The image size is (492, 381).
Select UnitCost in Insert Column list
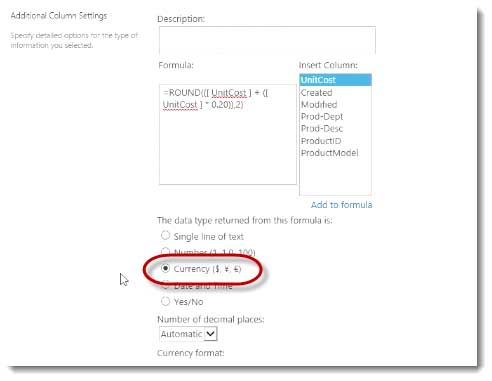click(335, 80)
